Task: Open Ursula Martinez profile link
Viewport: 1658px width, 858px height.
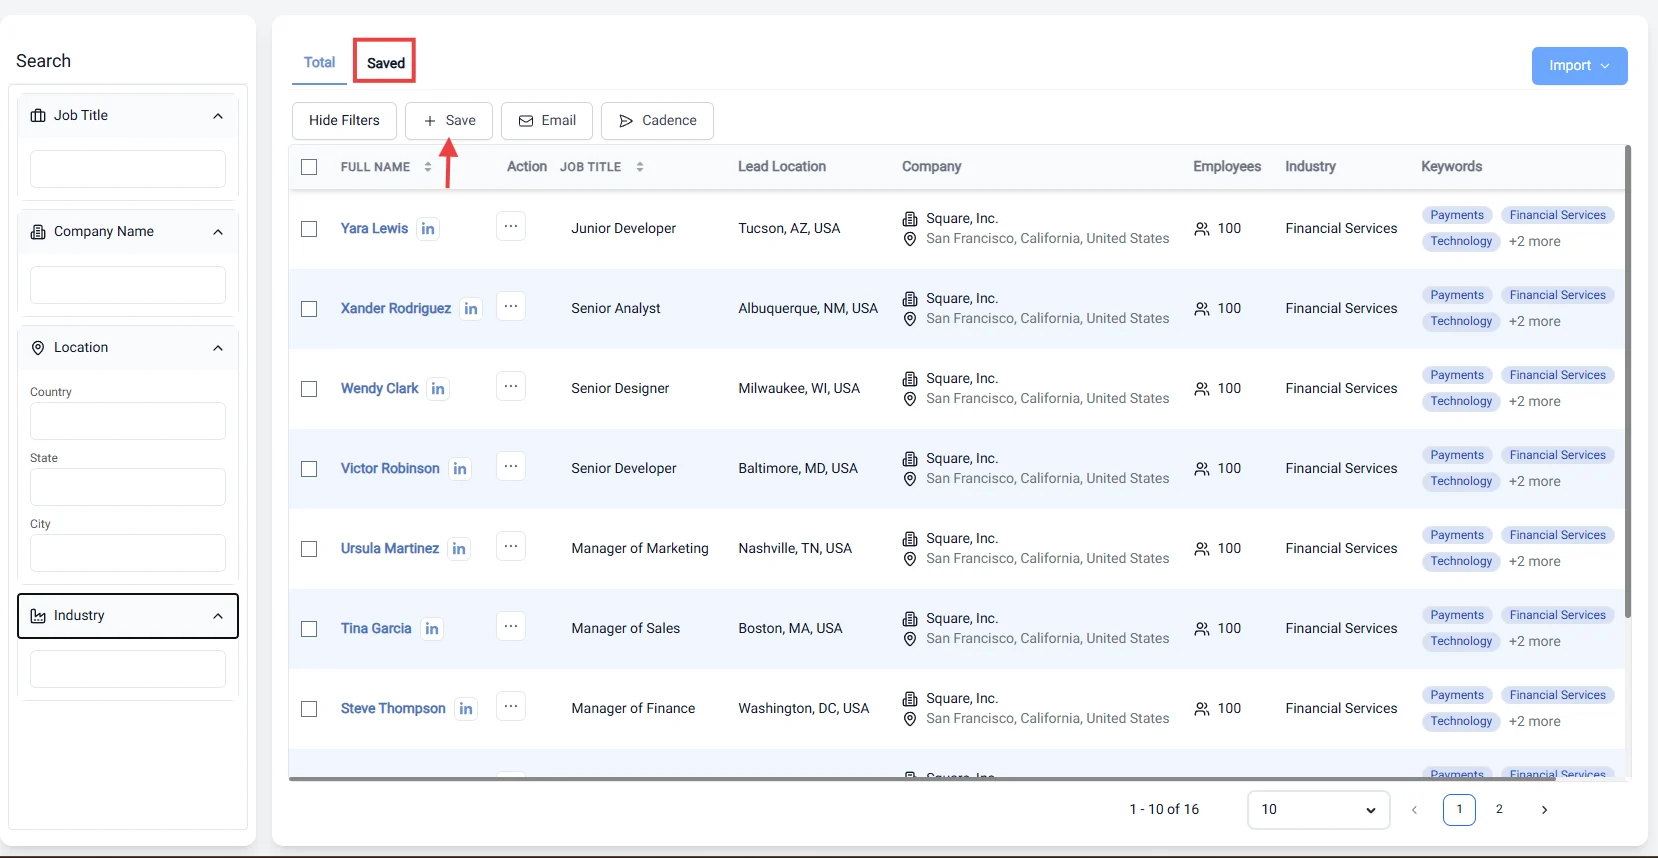Action: [390, 549]
